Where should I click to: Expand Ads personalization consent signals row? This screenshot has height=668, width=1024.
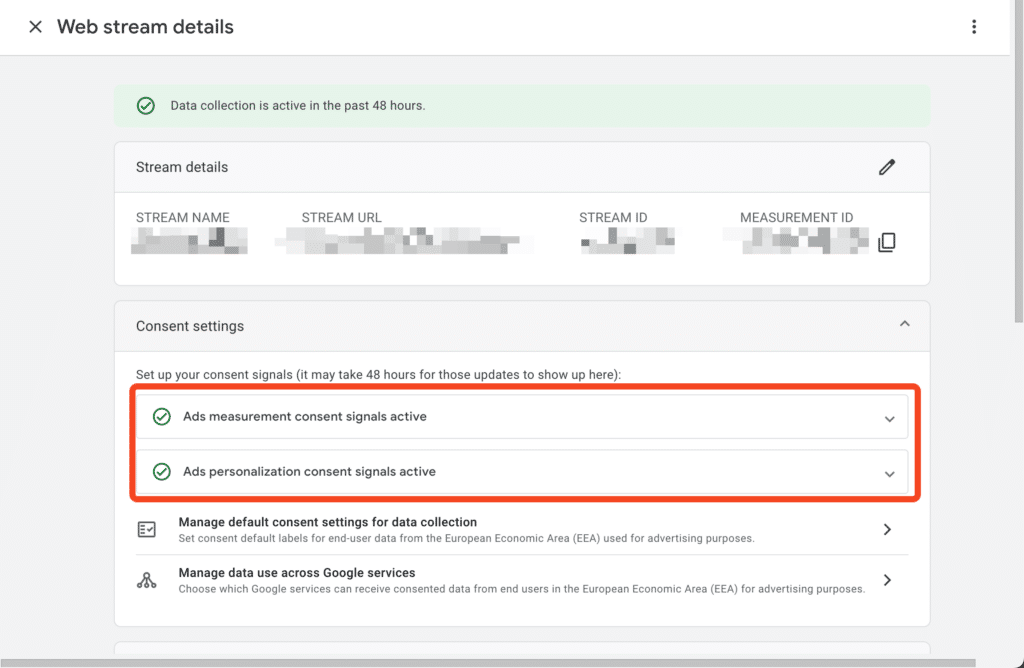(889, 474)
